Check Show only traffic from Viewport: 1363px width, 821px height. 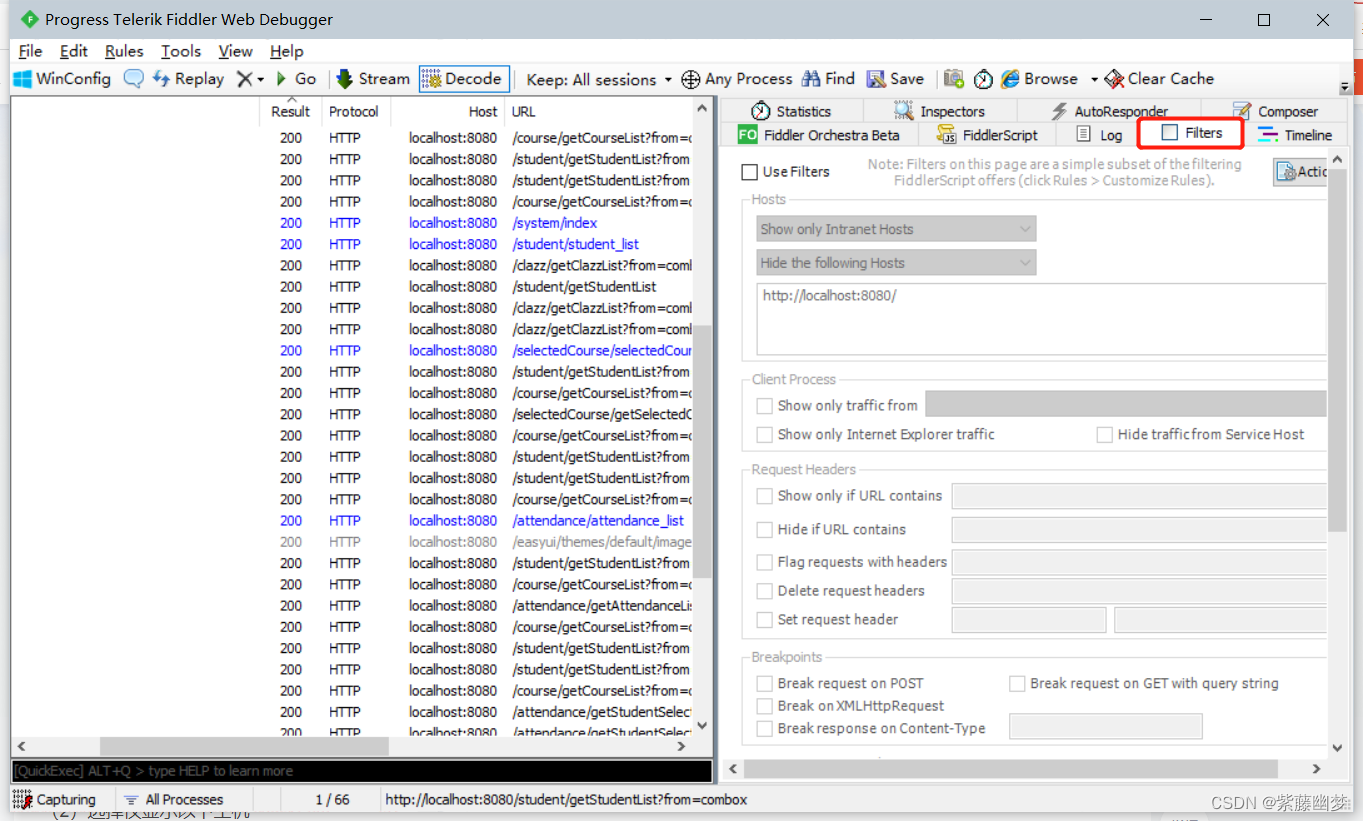click(765, 406)
